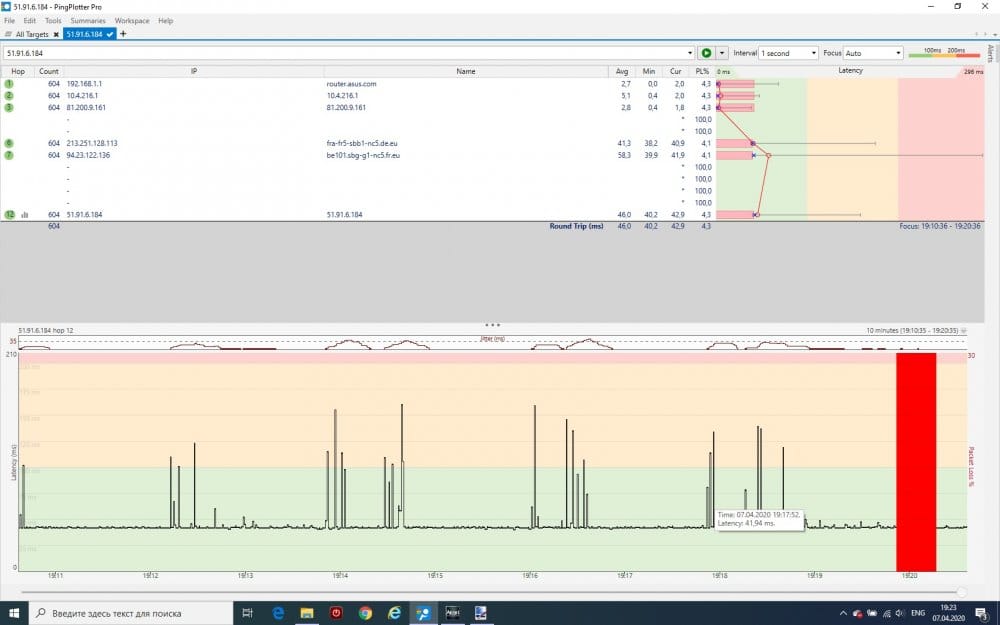The height and width of the screenshot is (625, 1000).
Task: Add a new target tab with the plus icon
Action: click(123, 34)
